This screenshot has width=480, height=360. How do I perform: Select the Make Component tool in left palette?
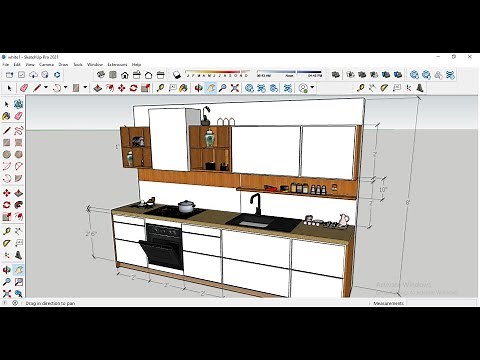(x=19, y=104)
